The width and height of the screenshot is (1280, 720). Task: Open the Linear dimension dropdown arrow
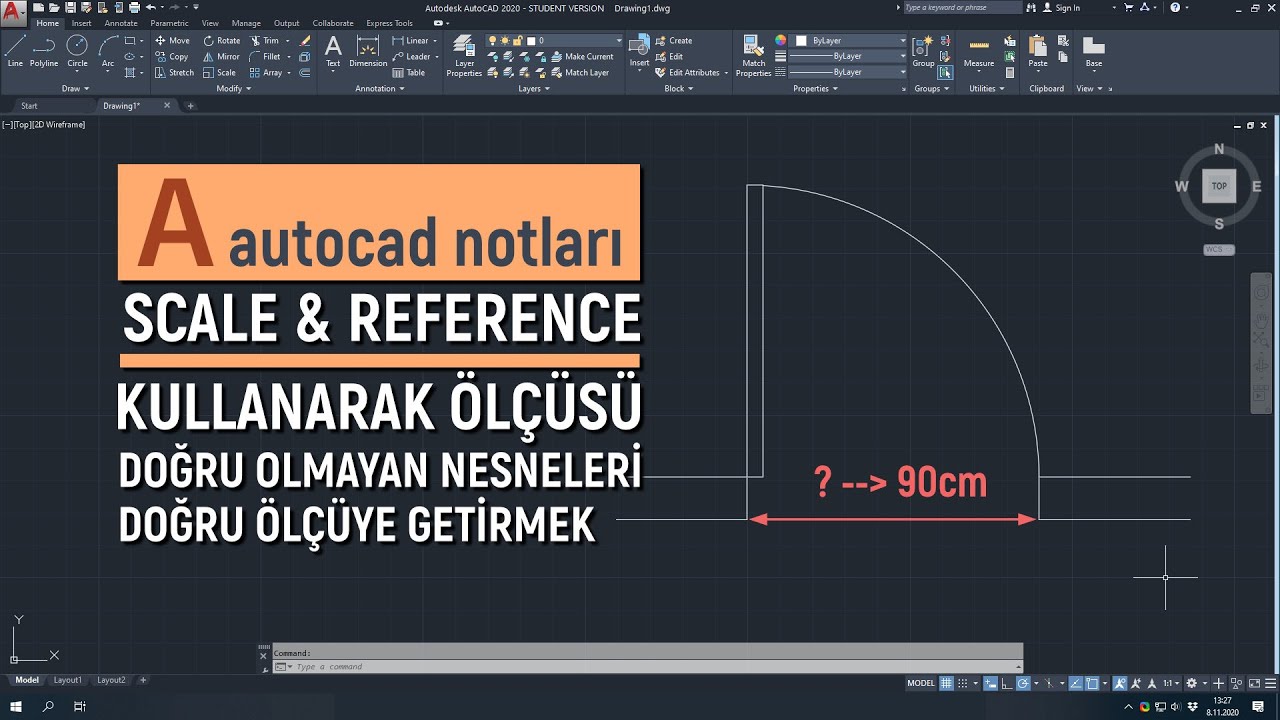coord(436,41)
